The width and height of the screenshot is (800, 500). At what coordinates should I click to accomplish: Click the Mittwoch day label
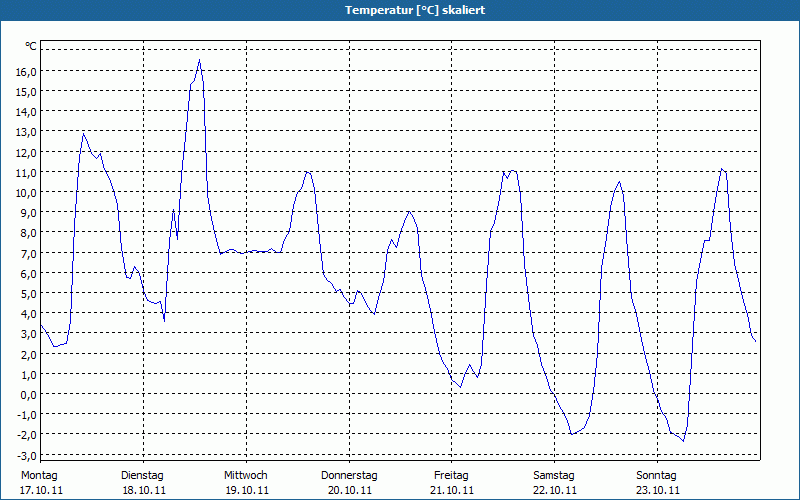[245, 475]
